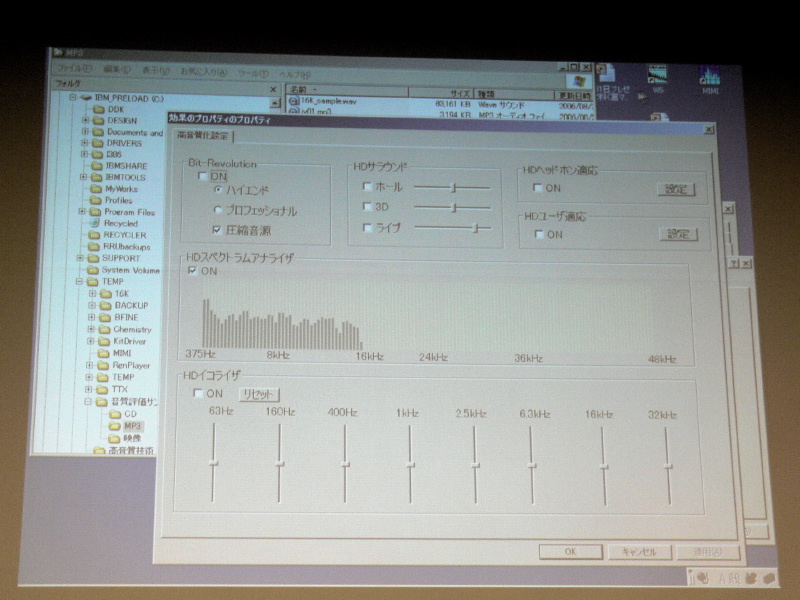
Task: Expand the DRIVERS folder node
Action: [x=85, y=143]
